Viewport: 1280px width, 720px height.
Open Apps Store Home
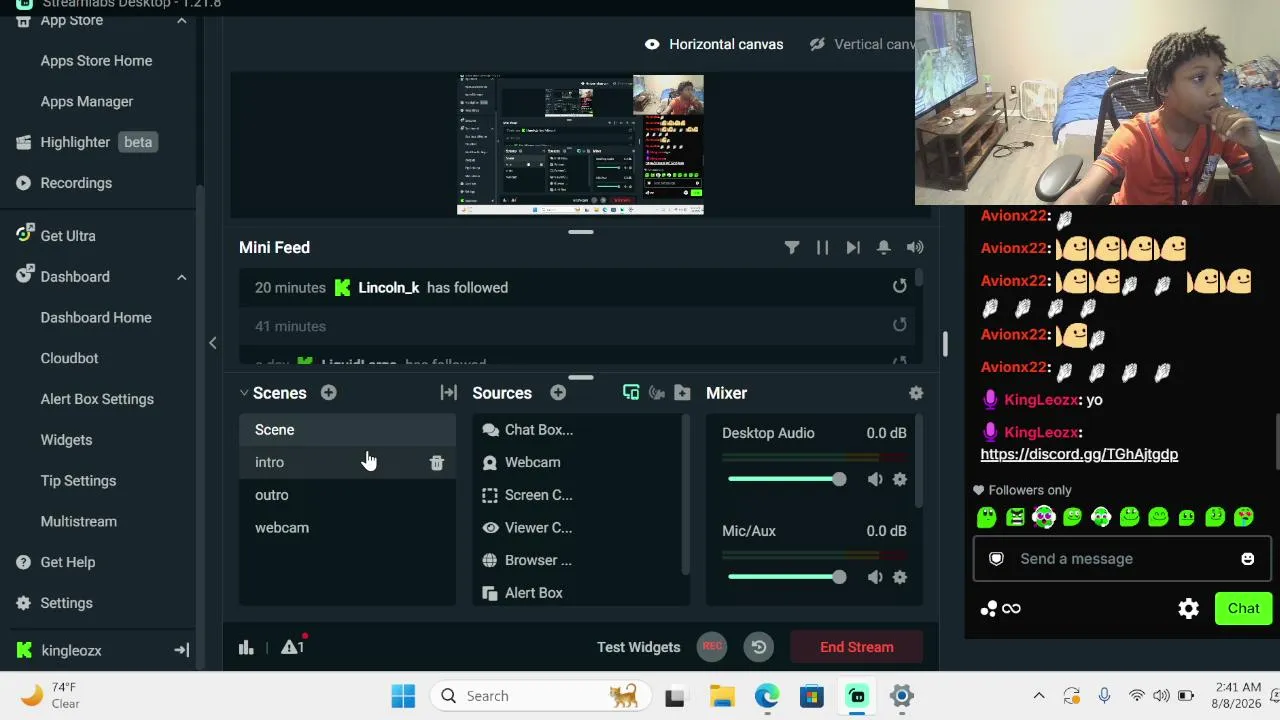coord(96,61)
